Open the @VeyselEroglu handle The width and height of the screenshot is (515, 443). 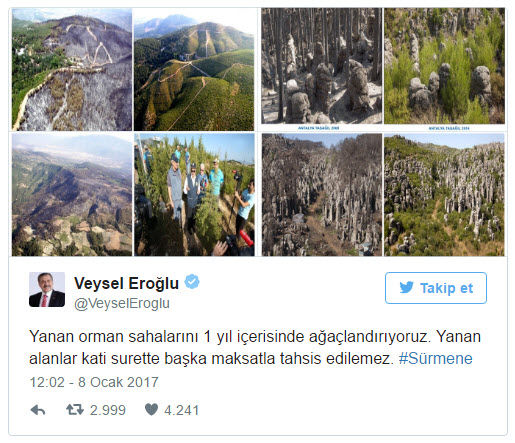[x=122, y=304]
